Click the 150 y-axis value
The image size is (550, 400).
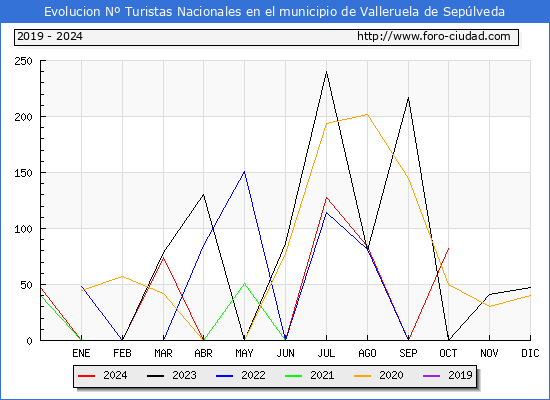coord(23,173)
